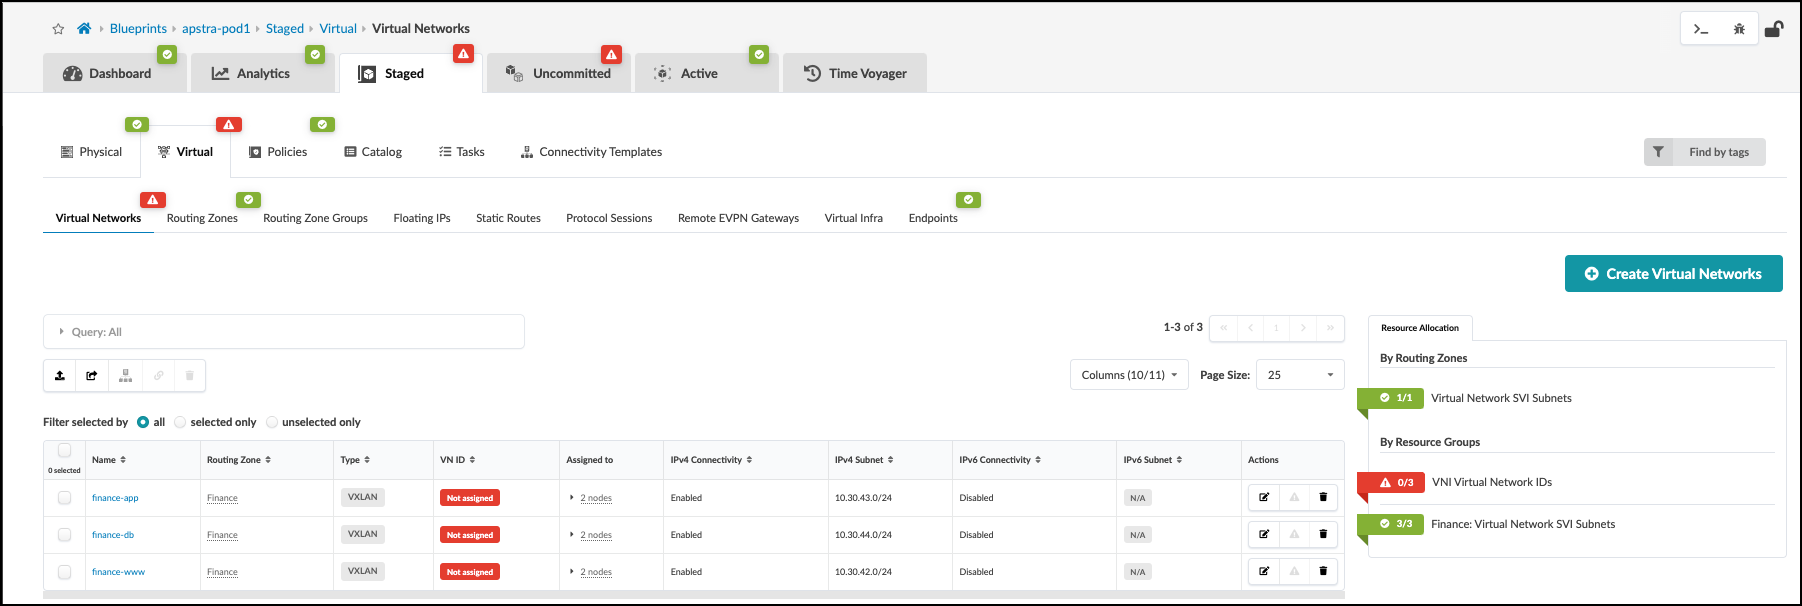Click the export icon in the table toolbar
The width and height of the screenshot is (1802, 606).
coord(92,376)
